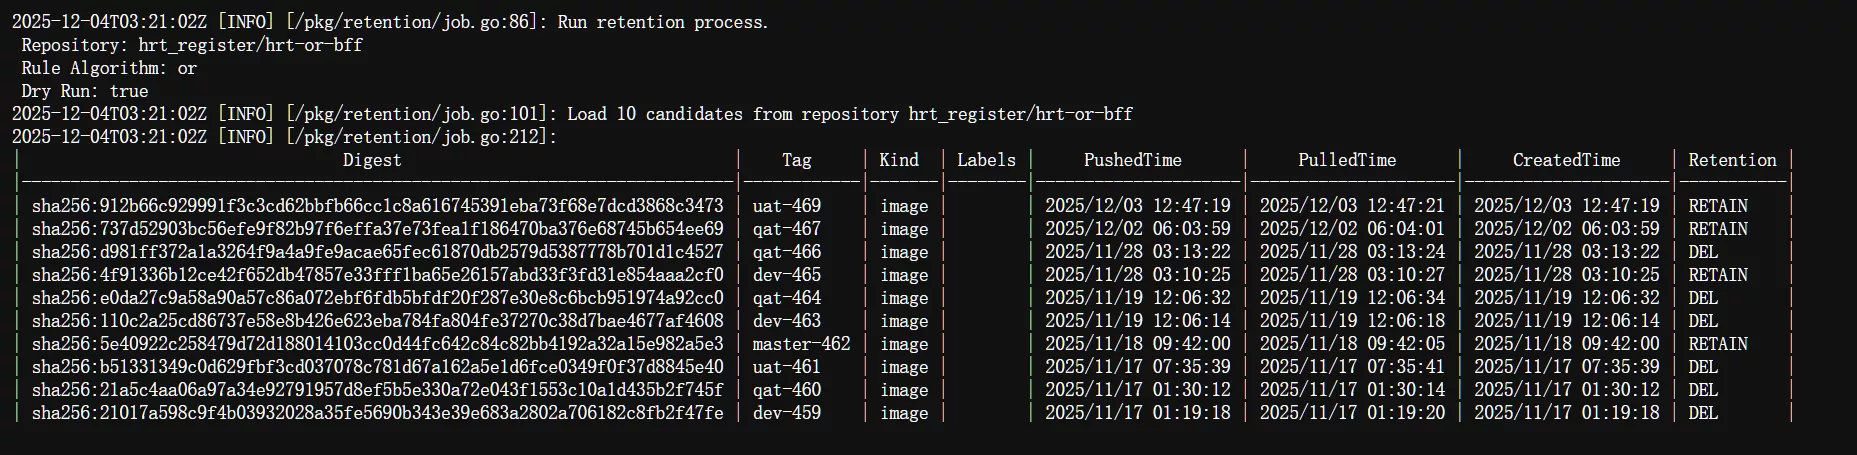Image resolution: width=1857 pixels, height=455 pixels.
Task: Click the digest starting with sha256:912b66c9
Action: click(377, 206)
